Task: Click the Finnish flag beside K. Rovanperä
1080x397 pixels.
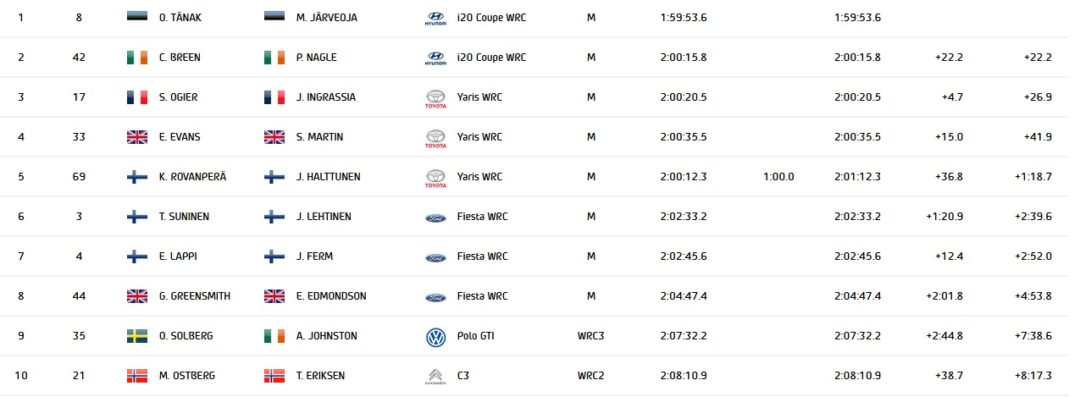Action: [x=137, y=176]
